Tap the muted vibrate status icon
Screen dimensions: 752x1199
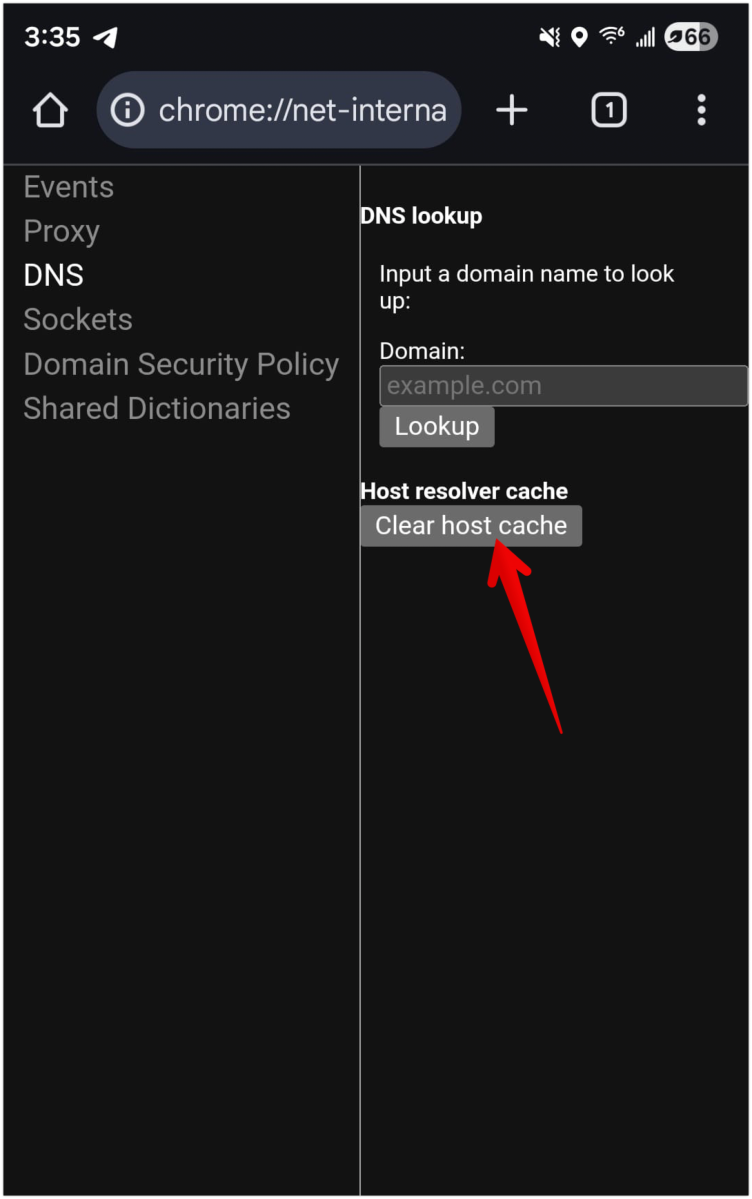[549, 37]
